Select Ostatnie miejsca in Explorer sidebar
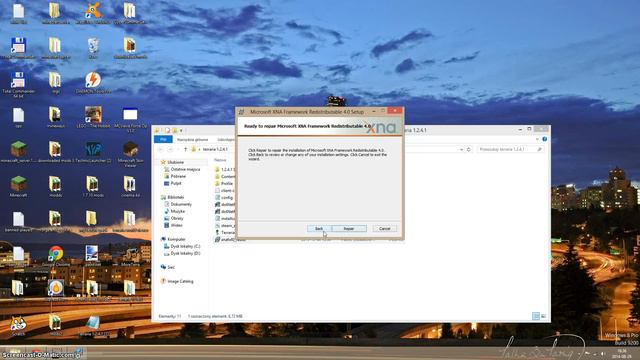640x360 pixels. pos(185,169)
